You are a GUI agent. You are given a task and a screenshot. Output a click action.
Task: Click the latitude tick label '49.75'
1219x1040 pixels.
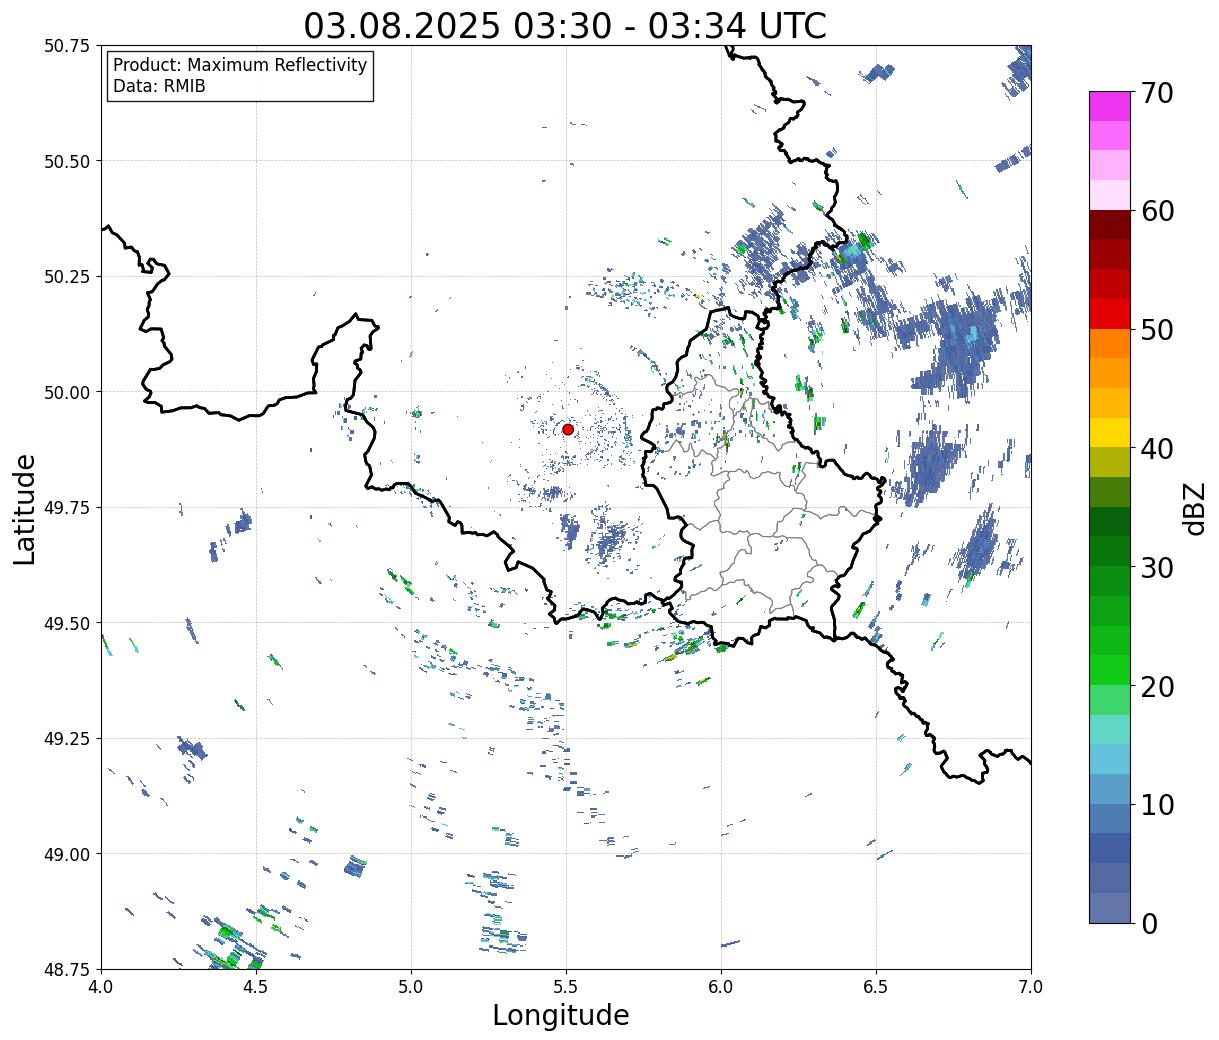[67, 508]
